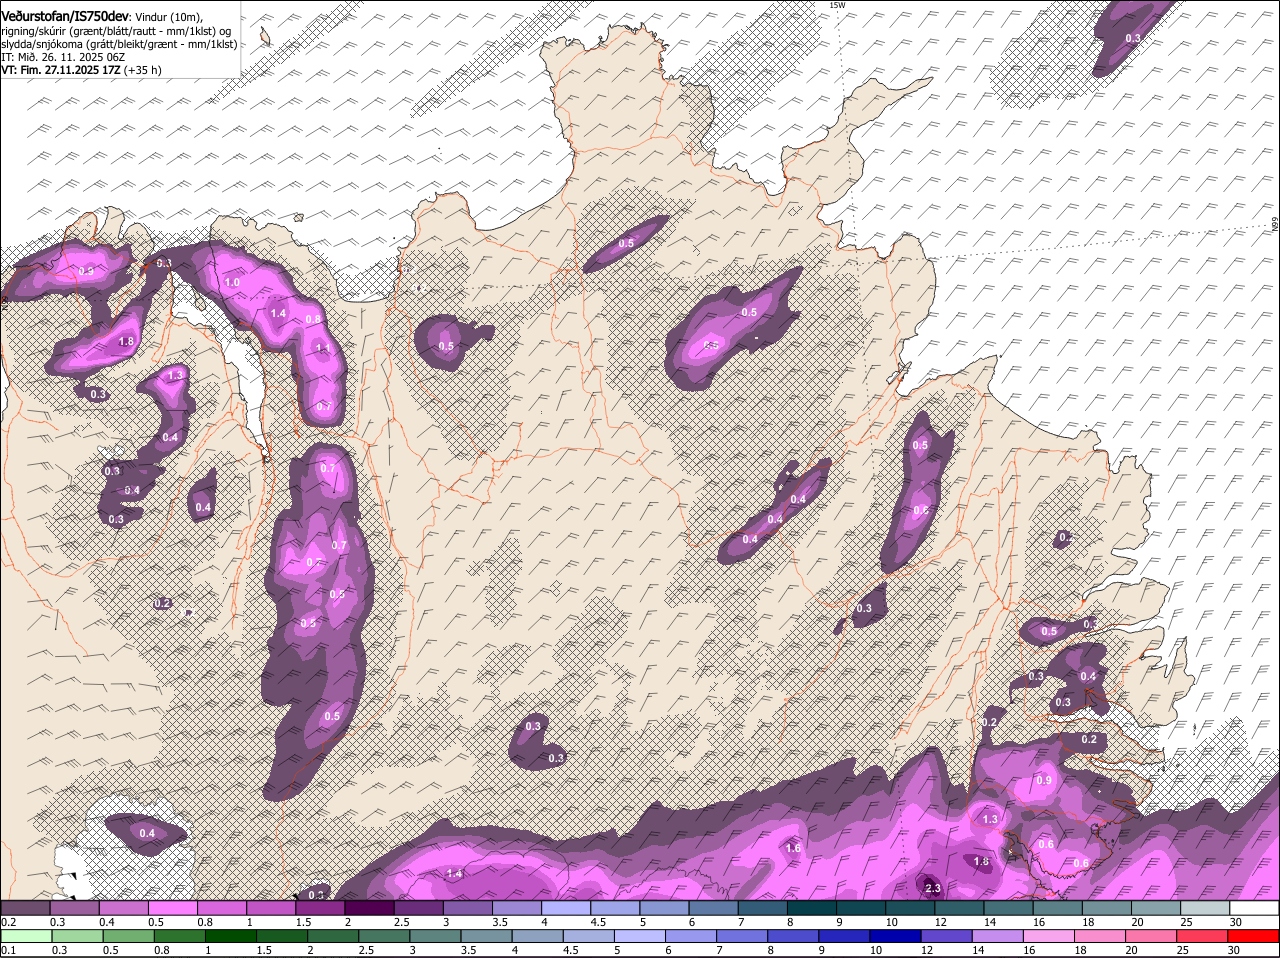Screen dimensions: 1280x958
Task: Click the 1.1 snowfall value on the map
Action: [x=323, y=348]
